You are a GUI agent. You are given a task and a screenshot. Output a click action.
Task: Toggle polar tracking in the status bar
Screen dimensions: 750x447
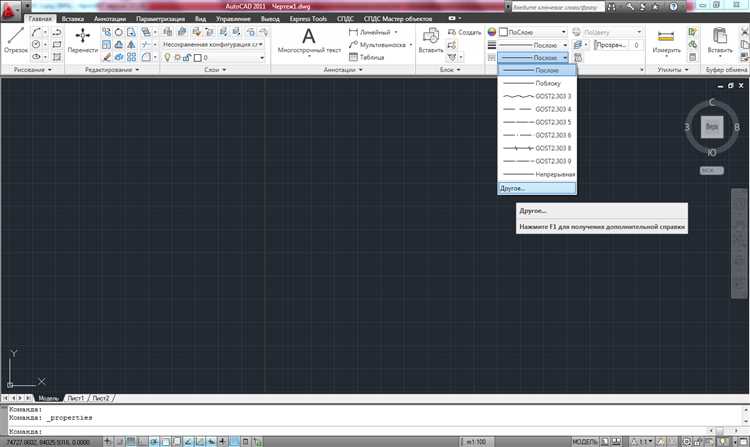pos(154,442)
